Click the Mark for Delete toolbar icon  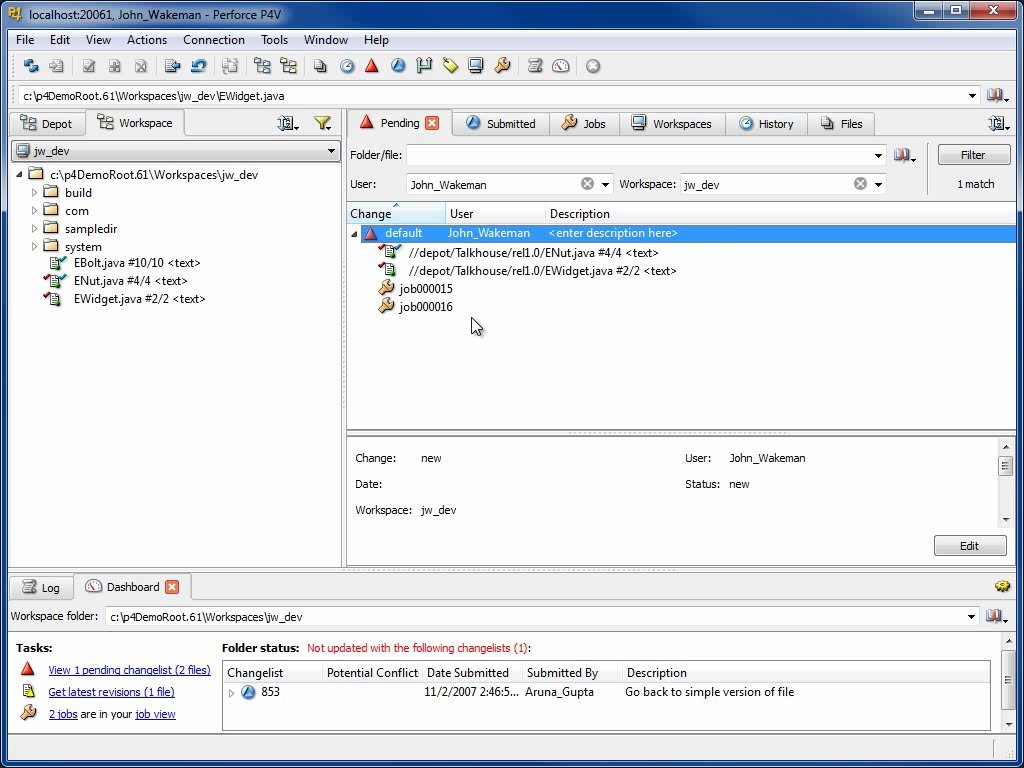(x=140, y=66)
